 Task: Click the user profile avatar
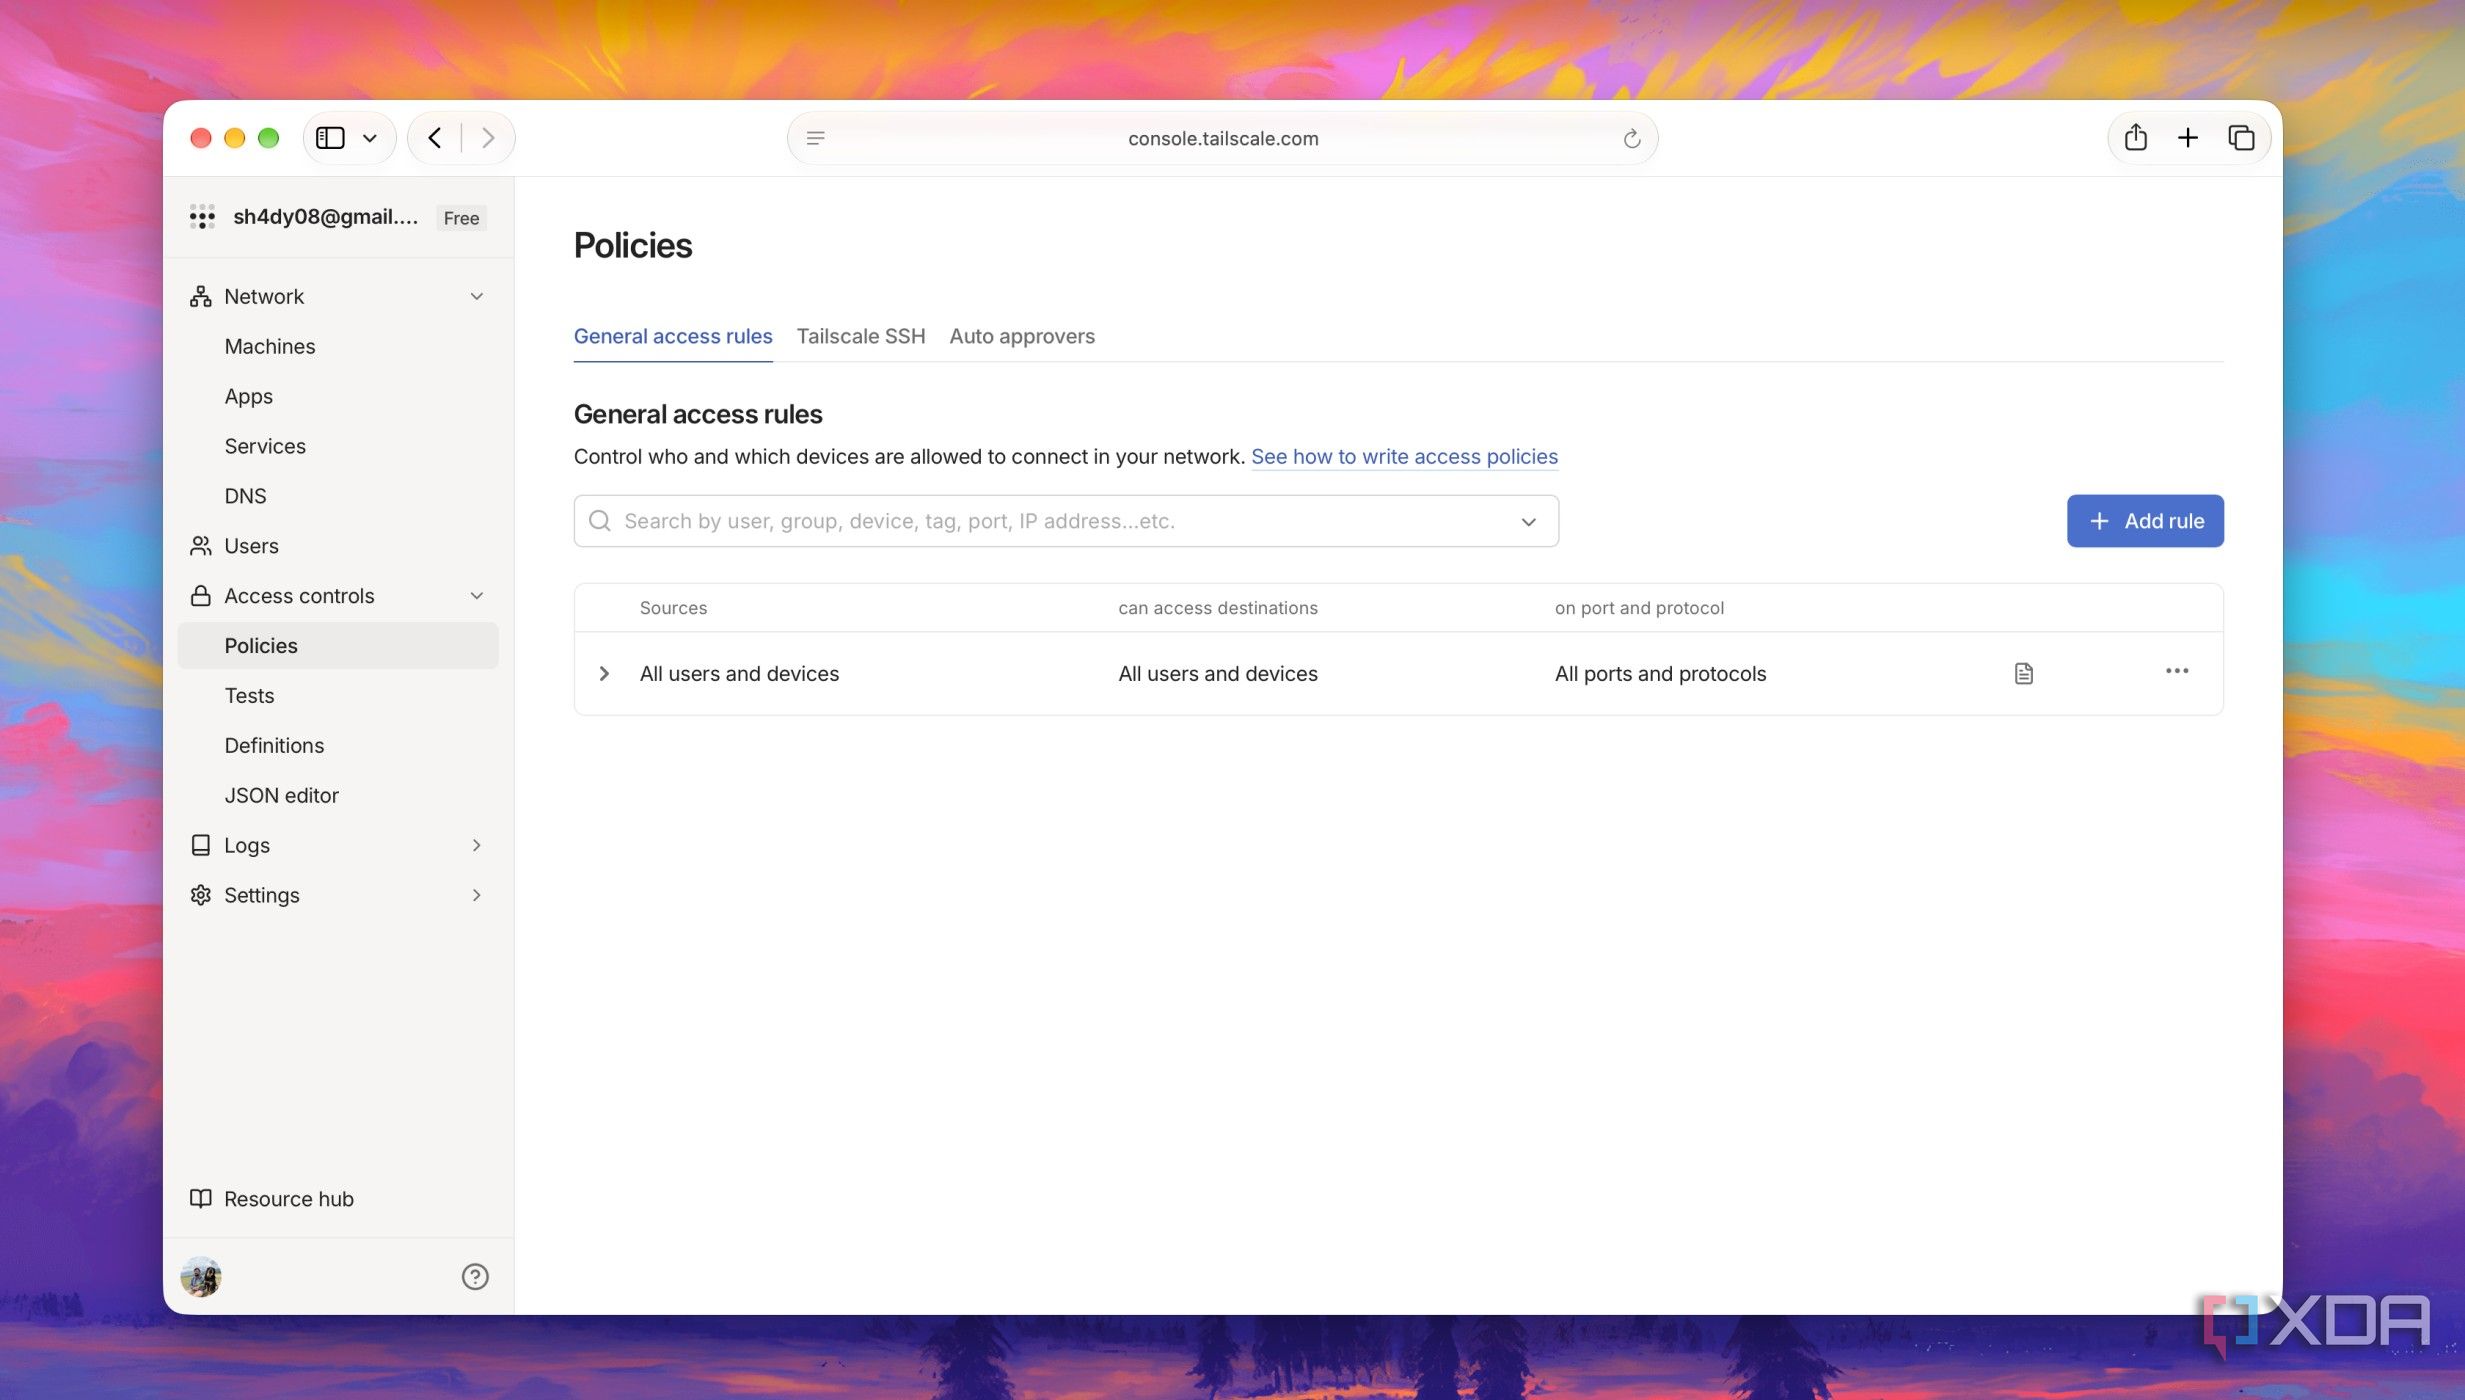coord(201,1276)
